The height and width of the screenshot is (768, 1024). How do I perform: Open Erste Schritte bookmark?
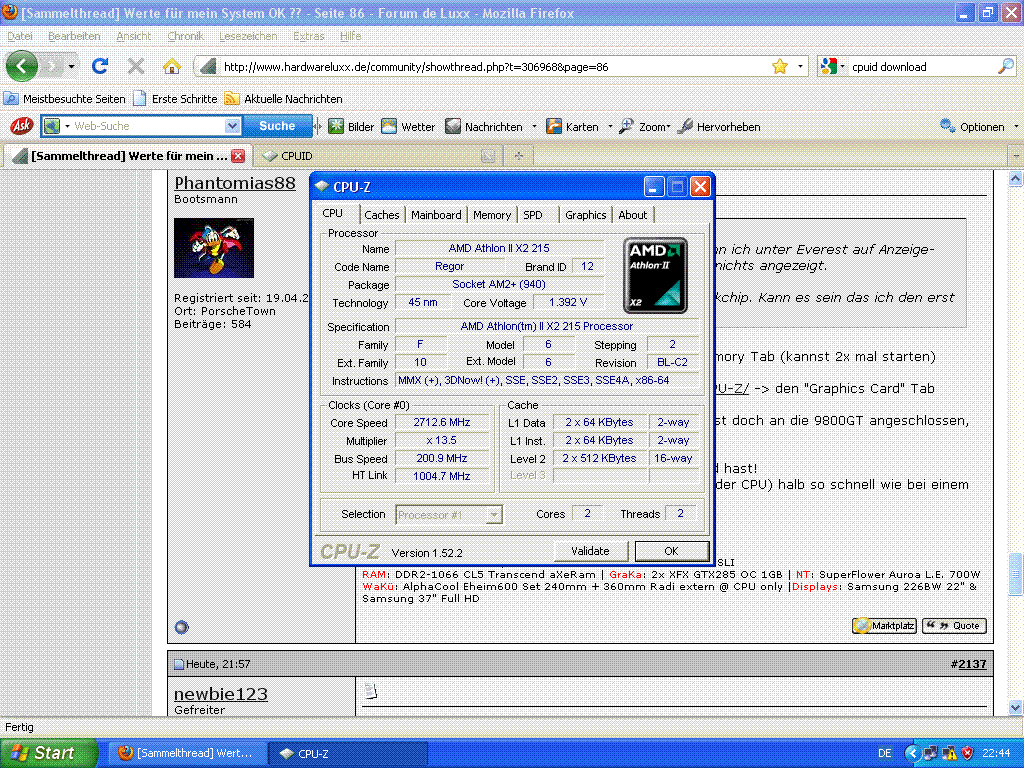(x=175, y=99)
